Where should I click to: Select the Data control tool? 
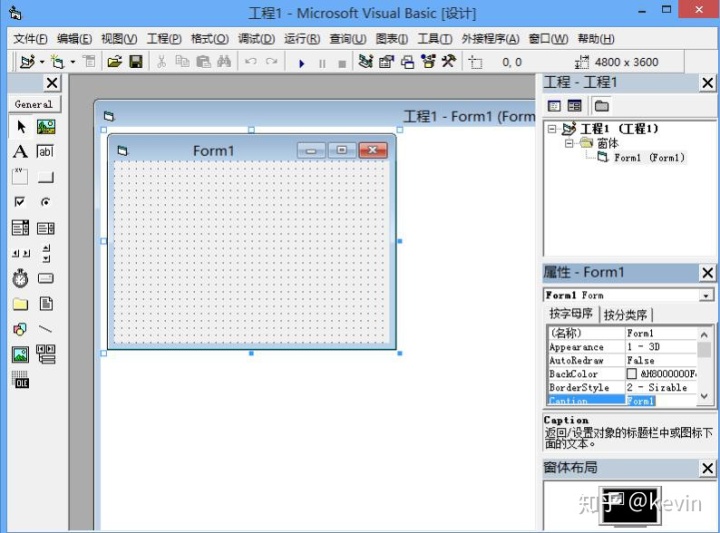coord(46,354)
